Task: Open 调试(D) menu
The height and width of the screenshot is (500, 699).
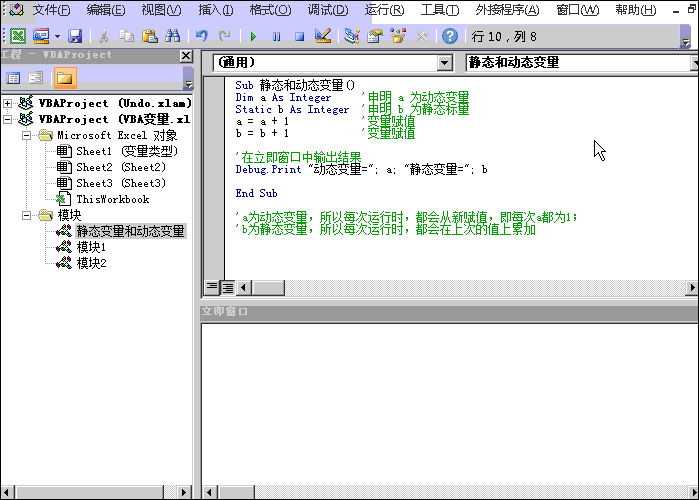Action: pyautogui.click(x=328, y=10)
